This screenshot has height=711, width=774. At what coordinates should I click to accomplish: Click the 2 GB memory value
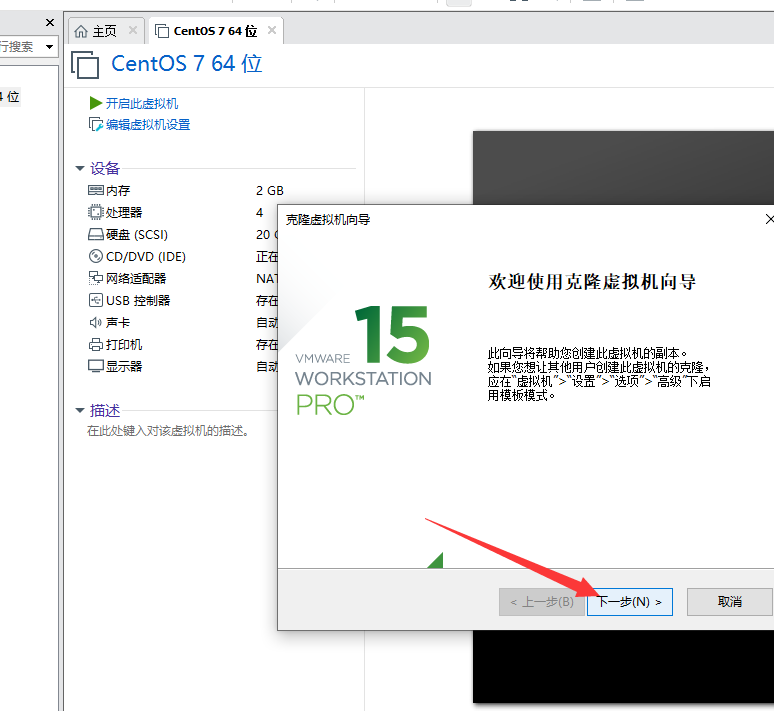coord(270,191)
